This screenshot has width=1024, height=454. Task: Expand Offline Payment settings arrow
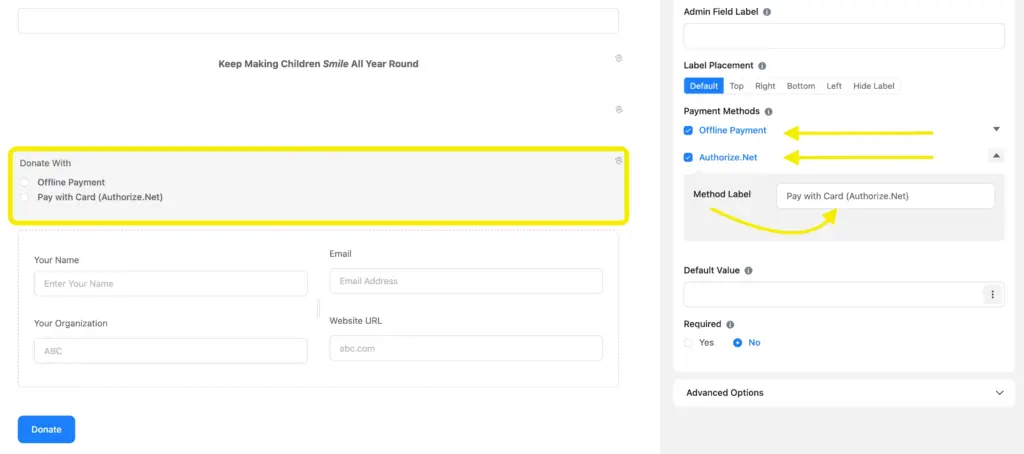(996, 129)
